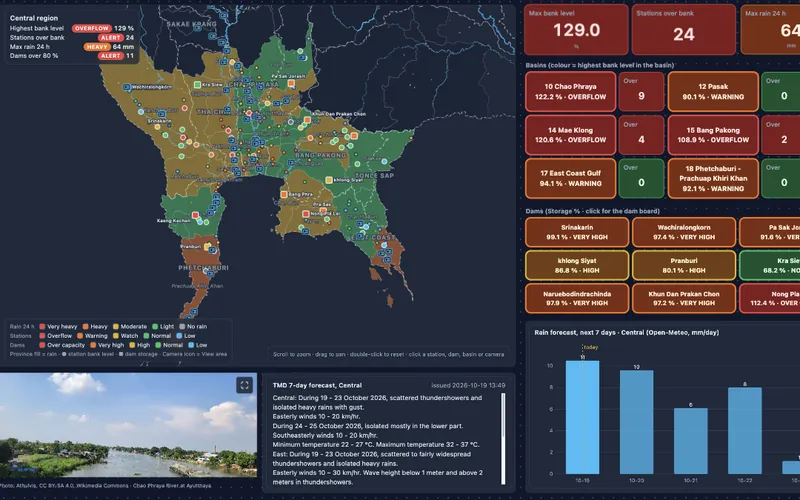Open the 17 East Coast Gulf basin card

(570, 179)
